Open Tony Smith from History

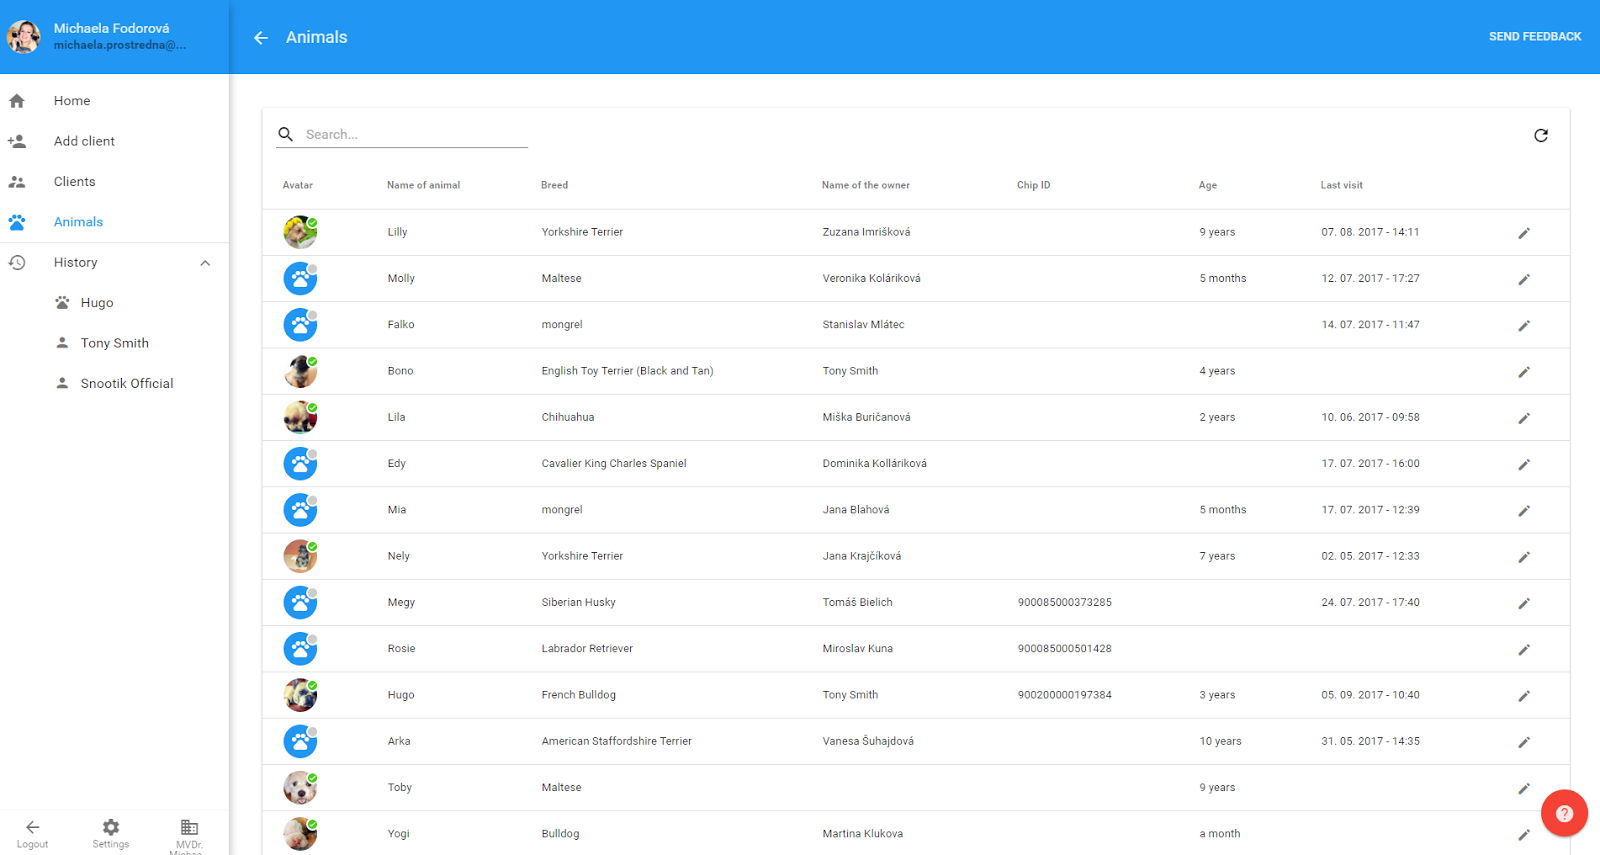pyautogui.click(x=114, y=343)
